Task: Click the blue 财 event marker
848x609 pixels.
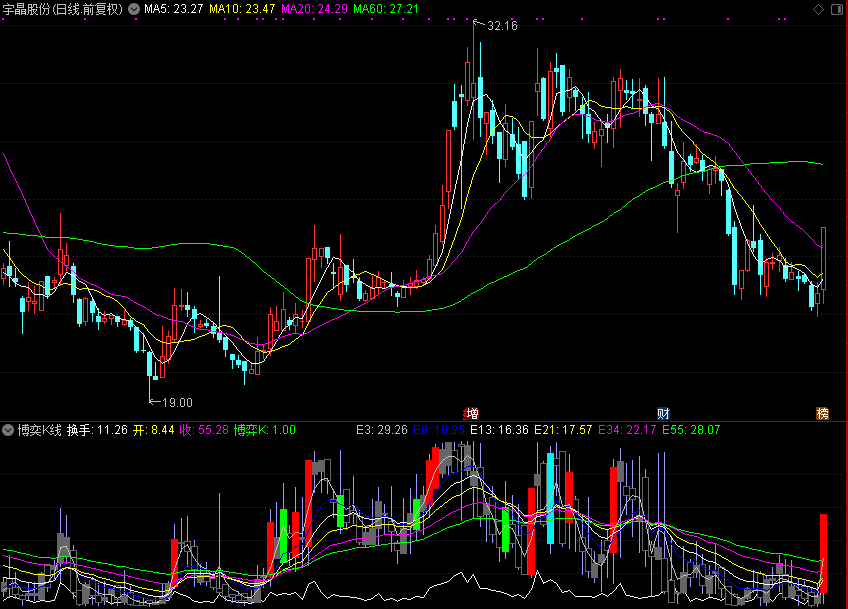Action: [663, 414]
